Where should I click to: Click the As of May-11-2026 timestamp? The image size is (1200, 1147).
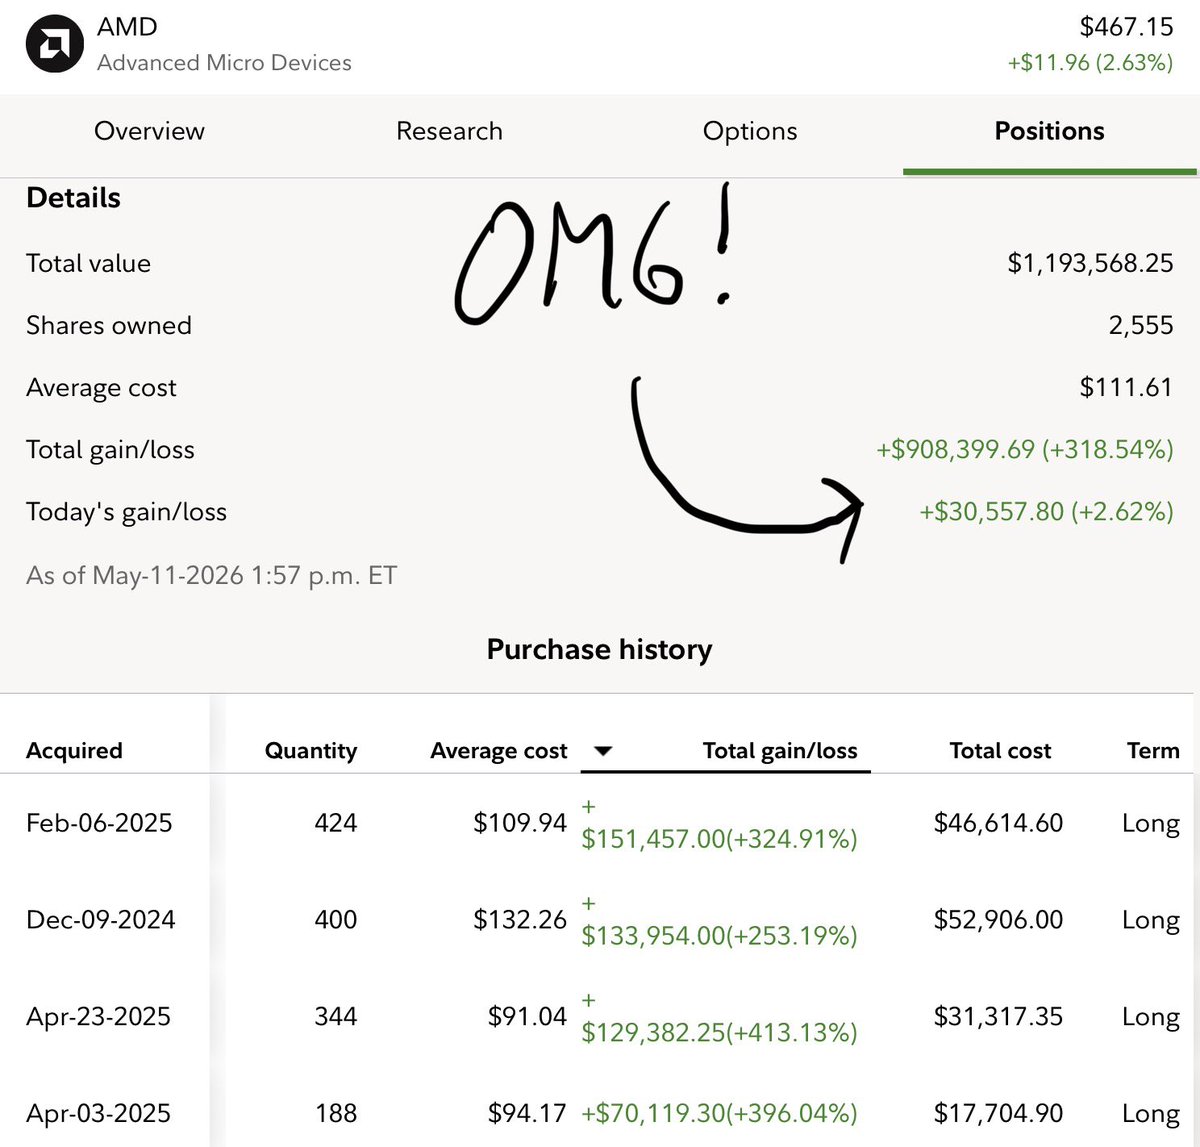211,575
